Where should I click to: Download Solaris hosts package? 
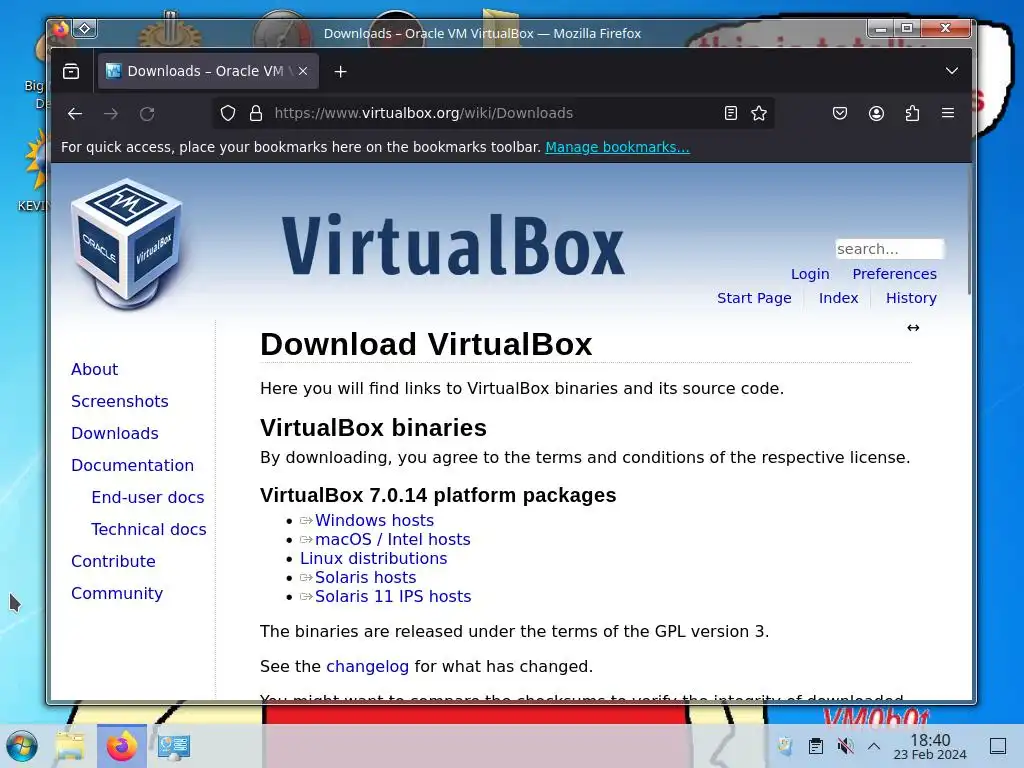pyautogui.click(x=365, y=577)
